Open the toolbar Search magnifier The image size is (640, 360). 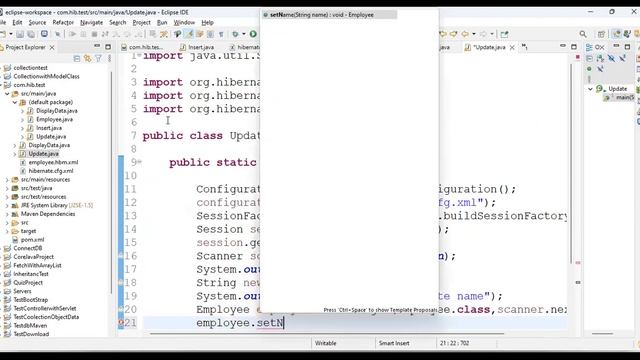click(x=583, y=34)
